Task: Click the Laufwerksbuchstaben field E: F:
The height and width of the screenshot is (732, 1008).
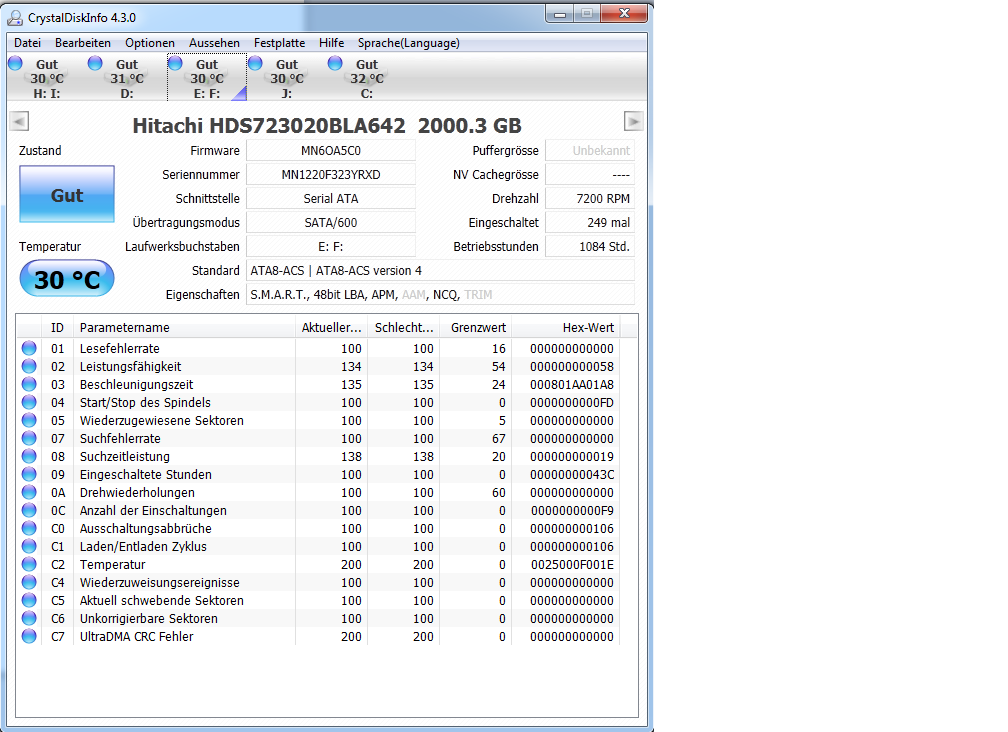Action: tap(331, 247)
